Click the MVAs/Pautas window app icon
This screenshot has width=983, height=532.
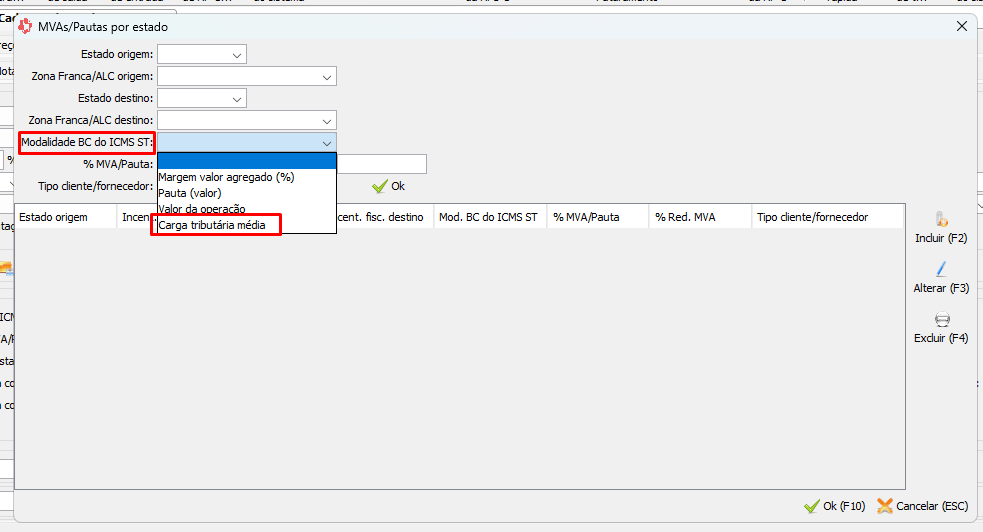[25, 26]
